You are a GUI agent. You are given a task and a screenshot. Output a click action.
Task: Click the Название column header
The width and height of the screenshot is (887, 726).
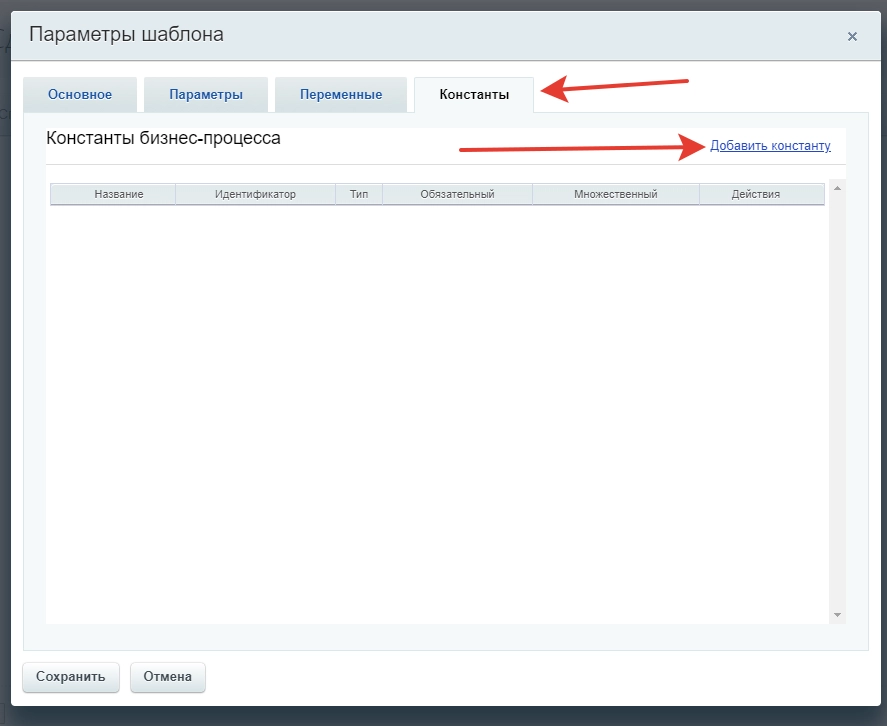pyautogui.click(x=119, y=194)
